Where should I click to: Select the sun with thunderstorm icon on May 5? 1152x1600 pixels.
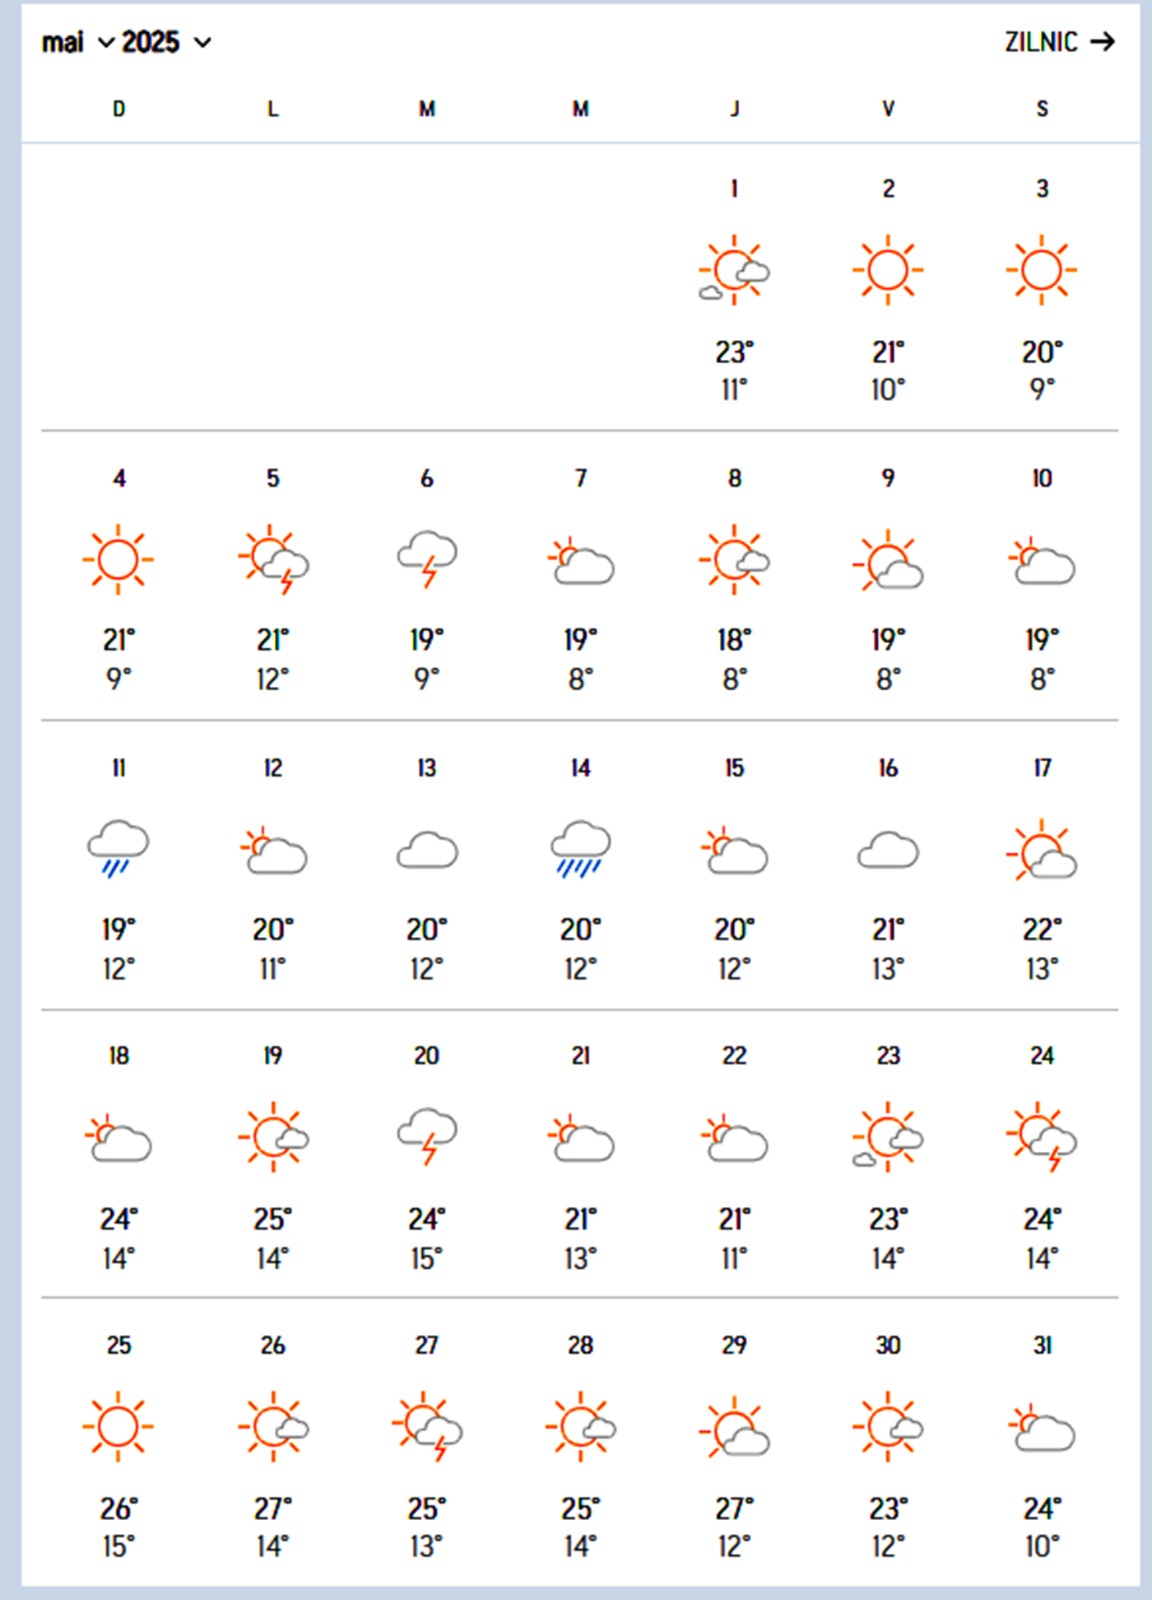click(273, 559)
